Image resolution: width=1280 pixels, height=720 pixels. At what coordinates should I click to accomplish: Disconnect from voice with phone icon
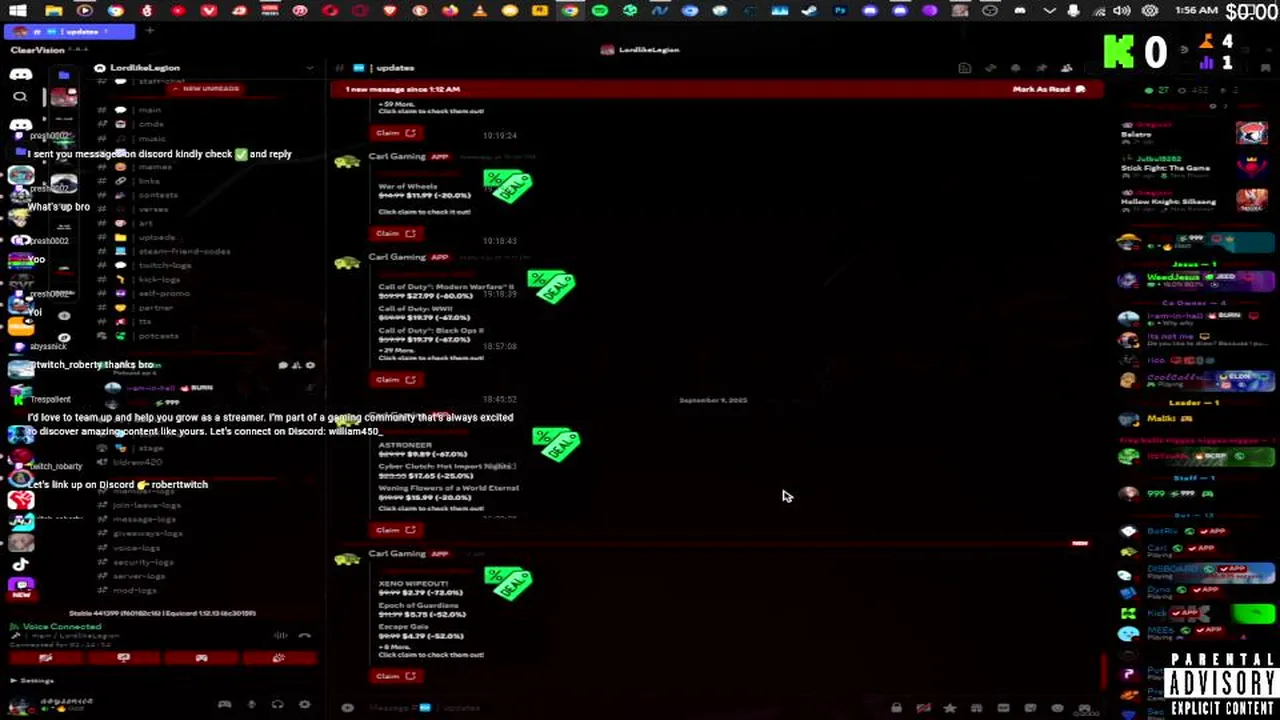click(305, 634)
